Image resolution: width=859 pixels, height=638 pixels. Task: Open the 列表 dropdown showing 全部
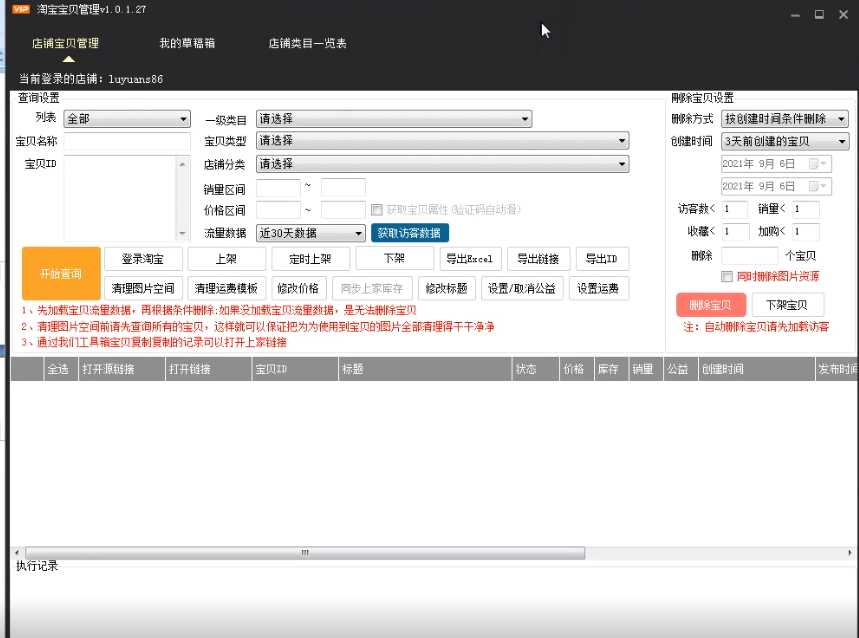tap(127, 119)
